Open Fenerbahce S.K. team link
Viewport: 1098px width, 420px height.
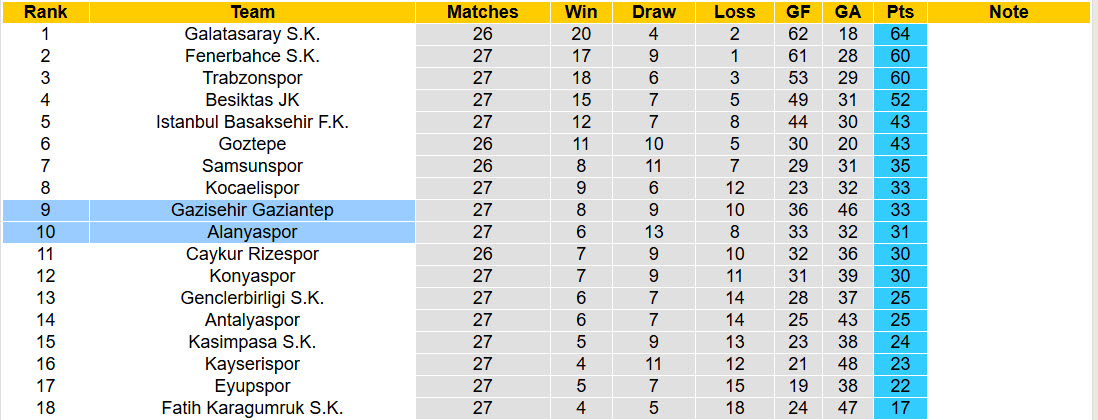tap(252, 55)
